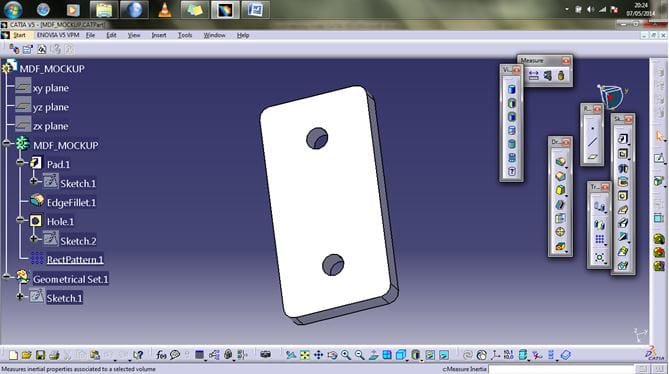Click the New document icon
The width and height of the screenshot is (669, 374).
[13, 355]
